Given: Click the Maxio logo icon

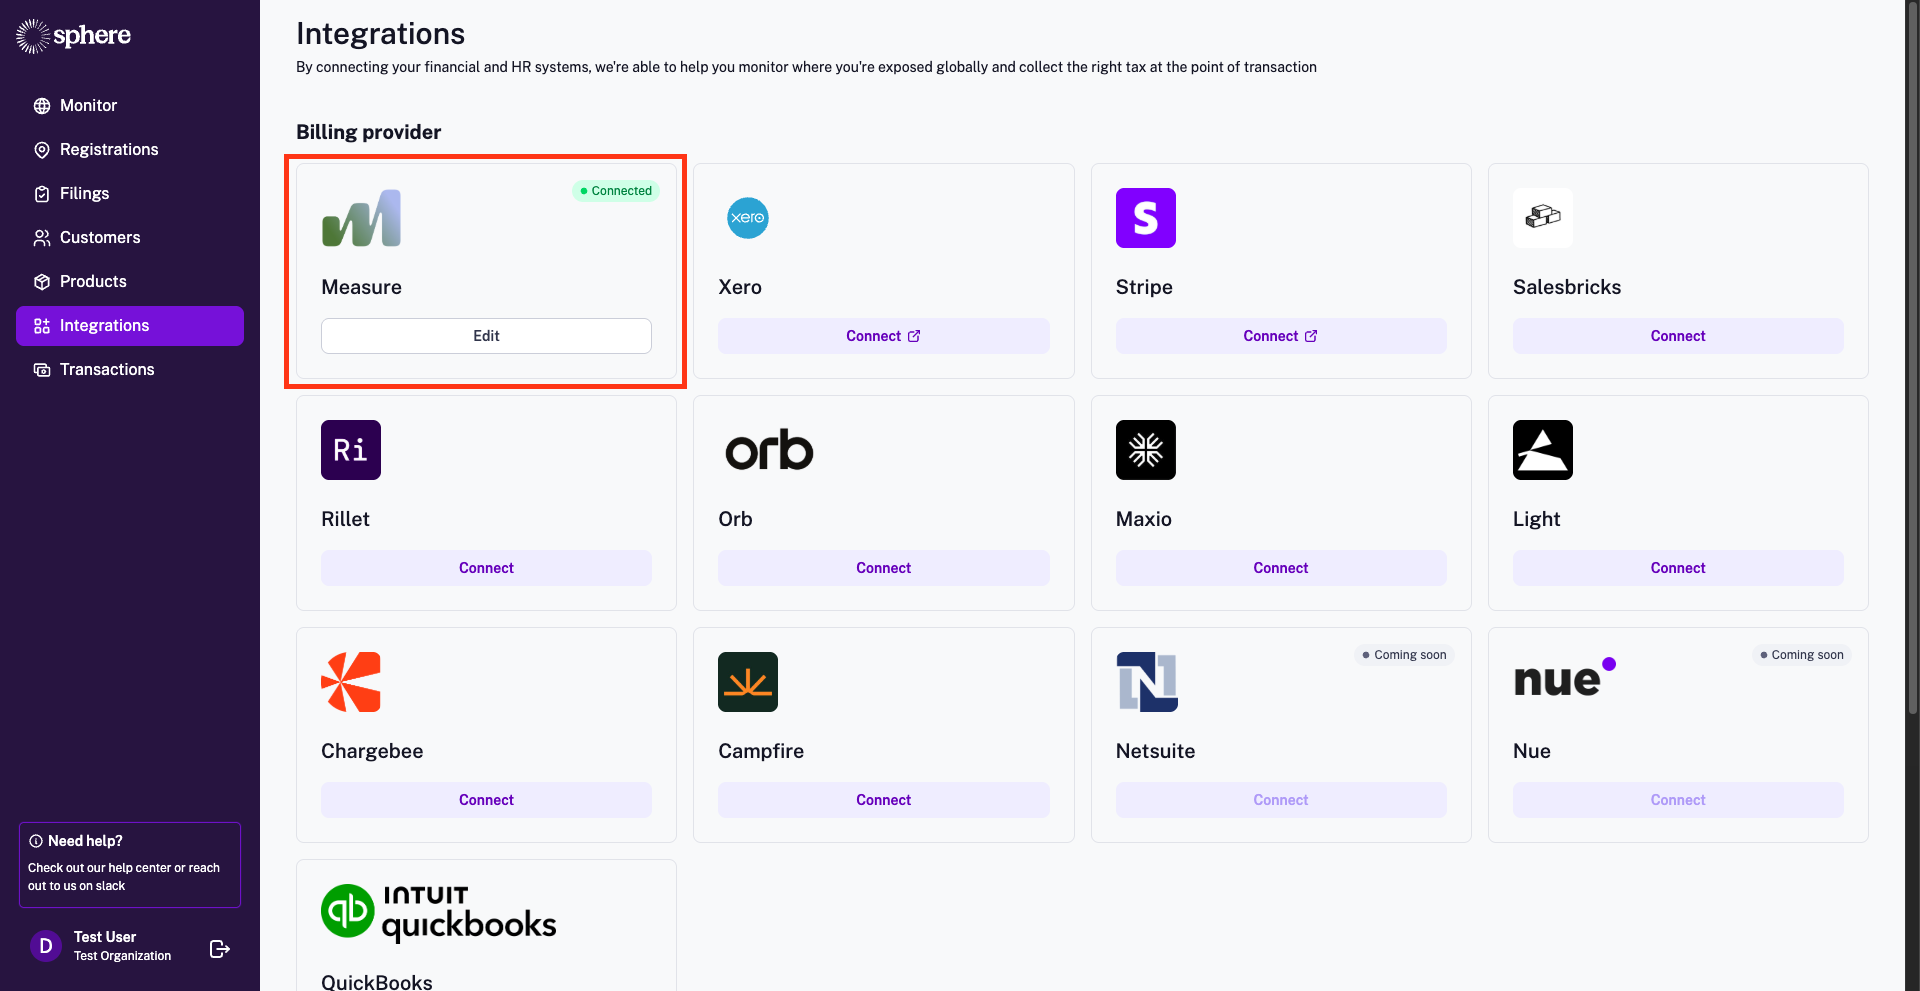Looking at the screenshot, I should (1145, 450).
